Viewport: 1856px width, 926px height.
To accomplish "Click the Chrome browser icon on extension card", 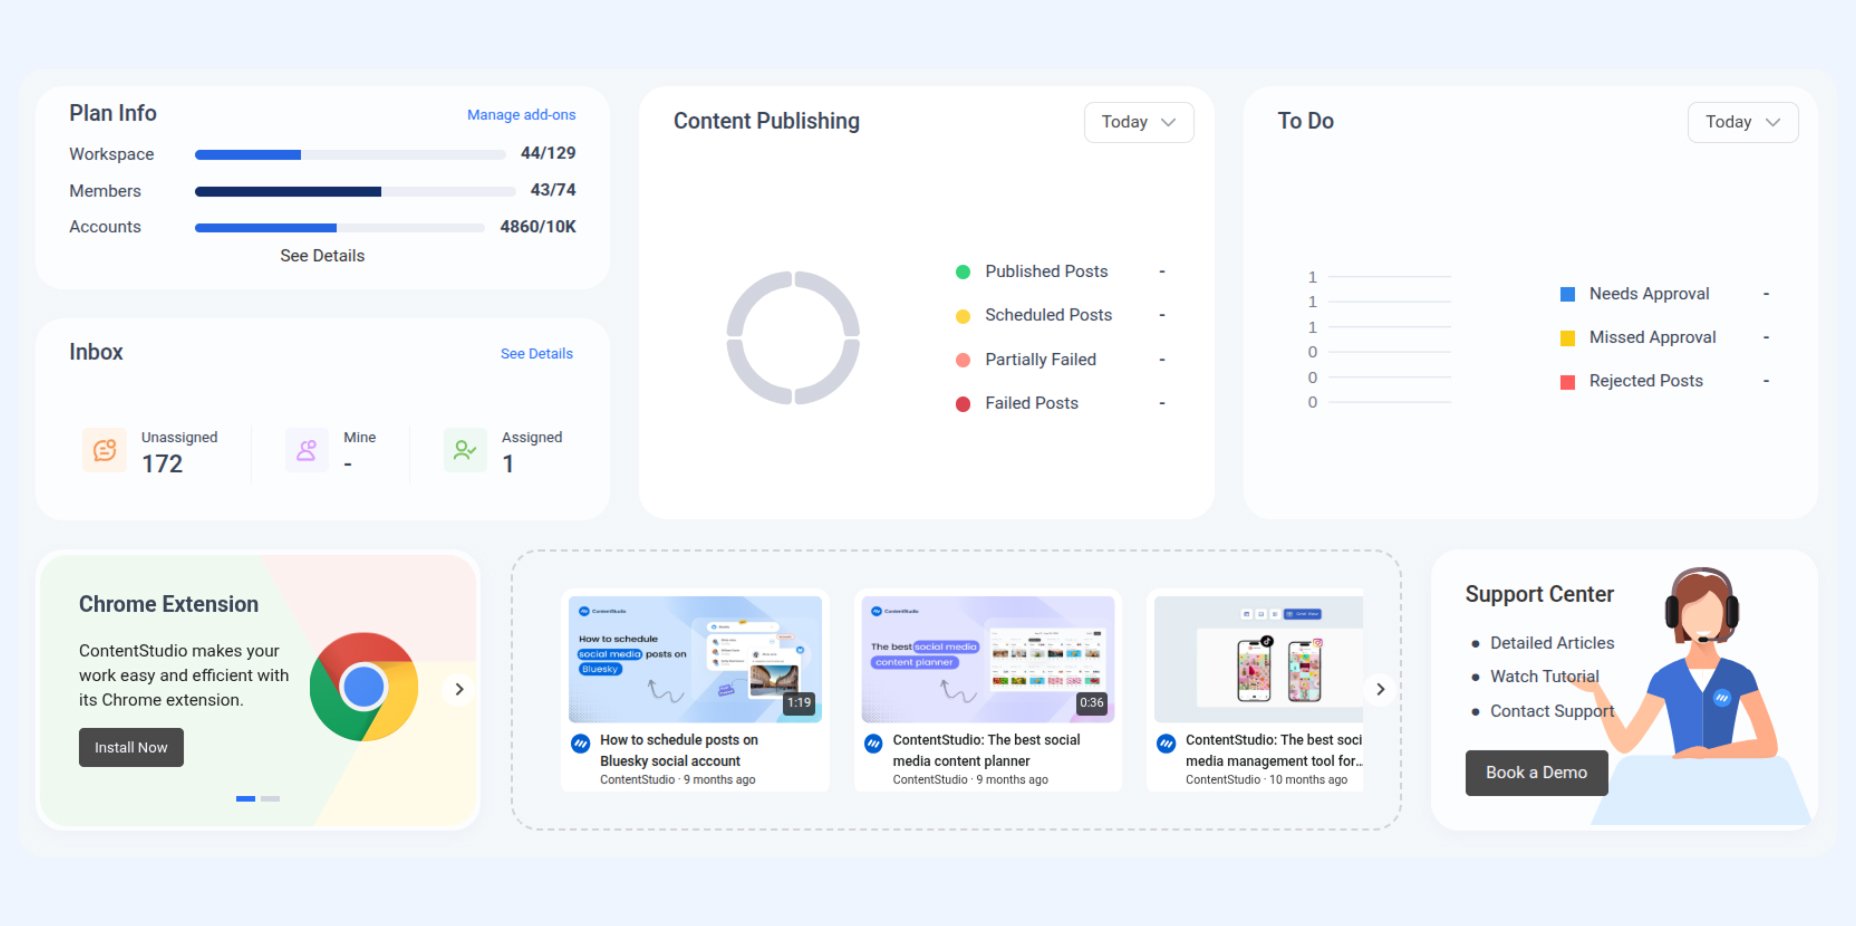I will [x=364, y=688].
